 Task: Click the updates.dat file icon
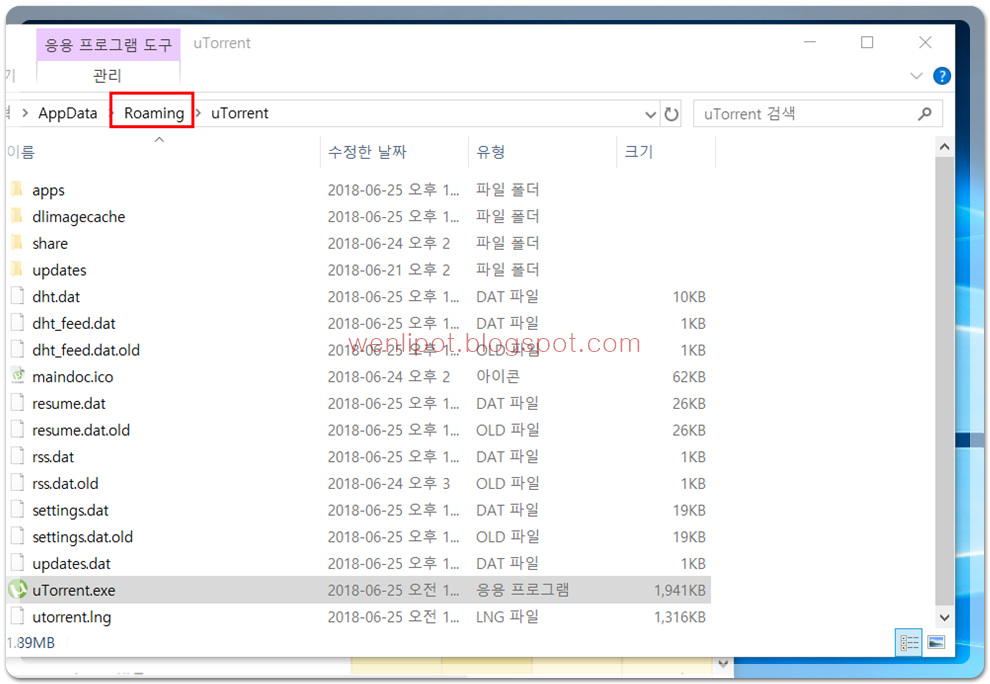coord(18,563)
